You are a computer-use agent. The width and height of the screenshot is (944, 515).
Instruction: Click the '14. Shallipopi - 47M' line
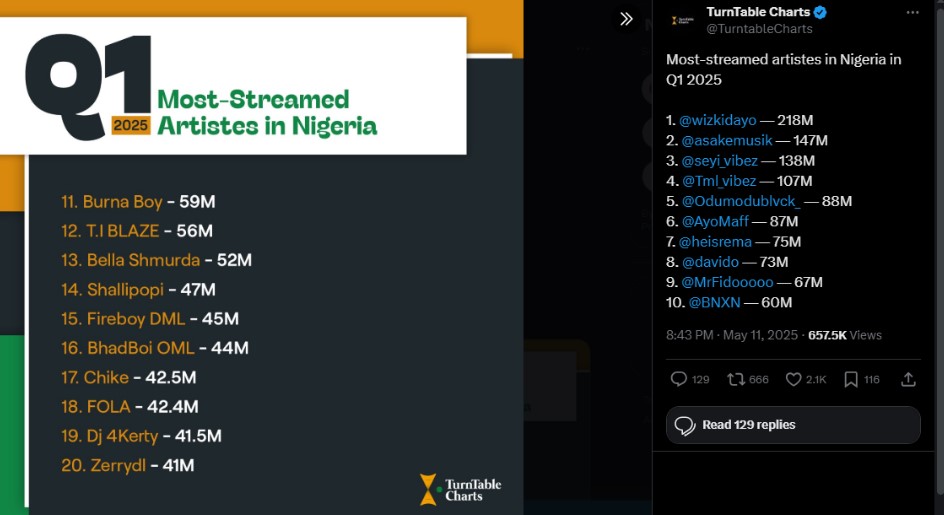138,290
